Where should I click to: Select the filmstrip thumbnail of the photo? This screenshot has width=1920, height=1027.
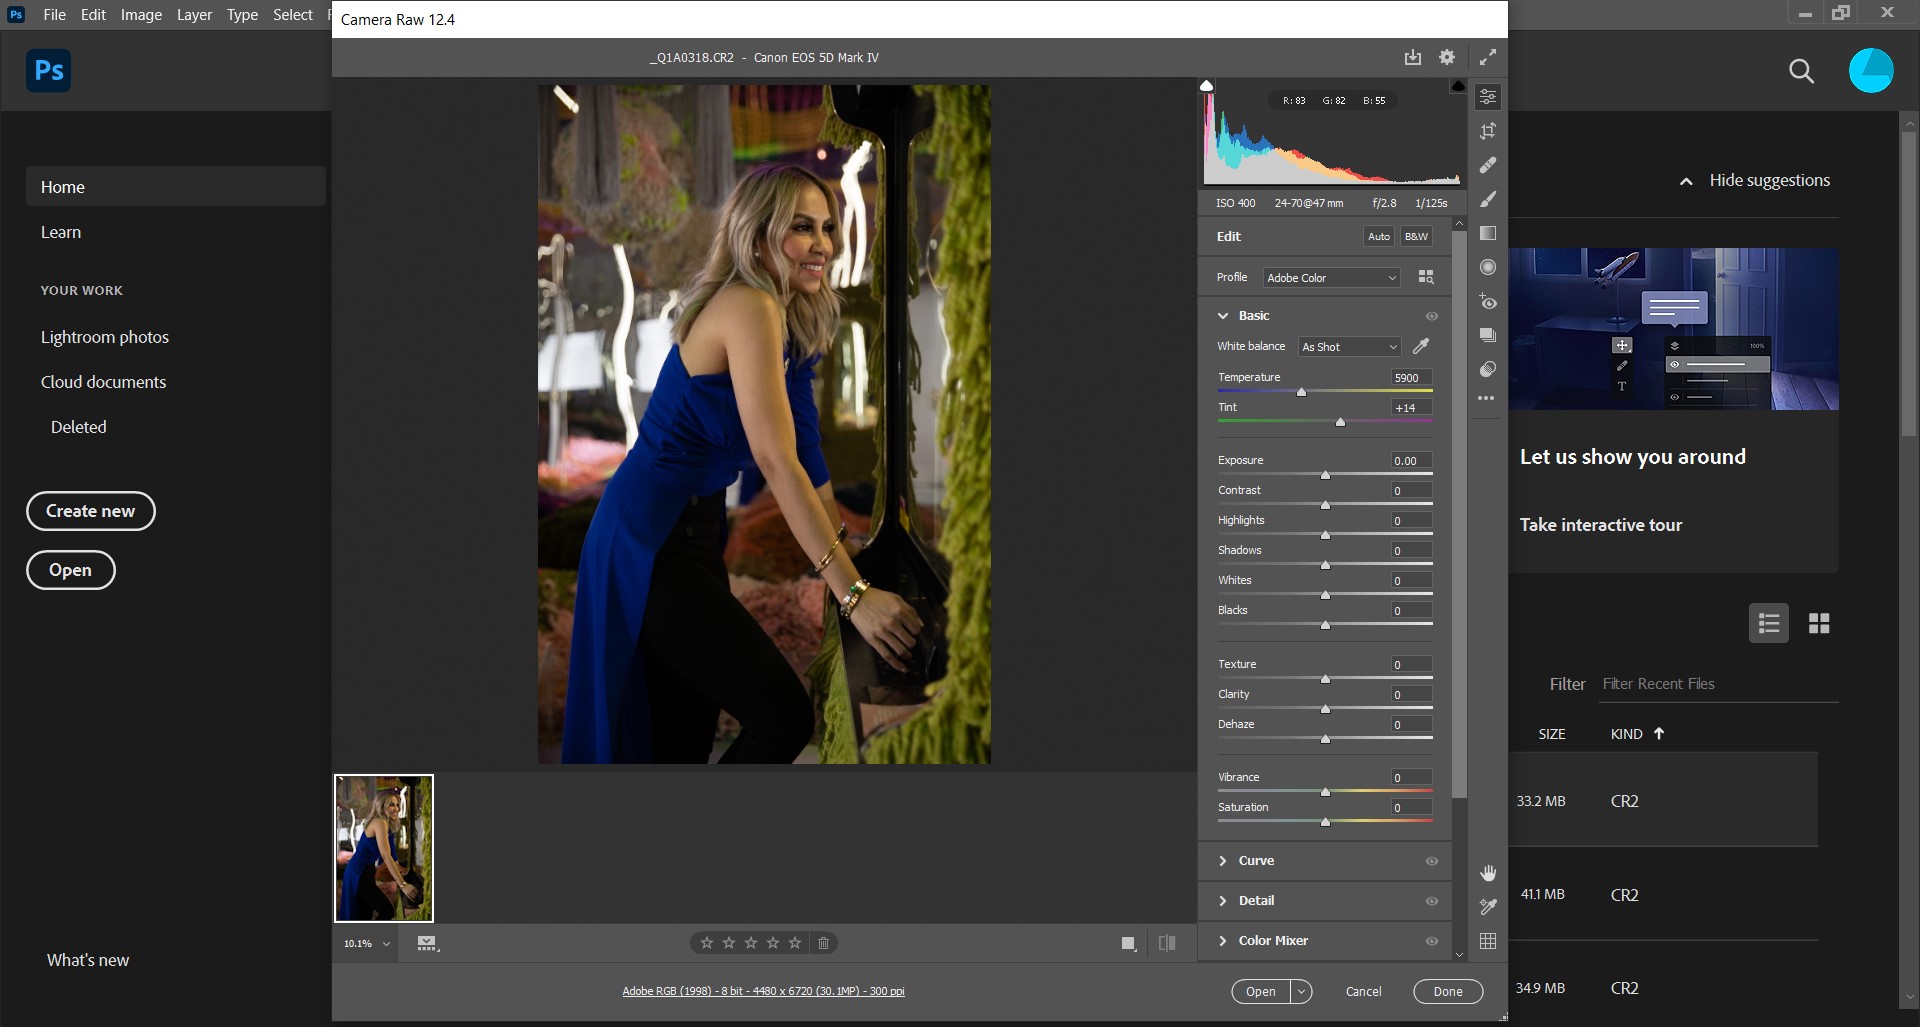pos(384,847)
